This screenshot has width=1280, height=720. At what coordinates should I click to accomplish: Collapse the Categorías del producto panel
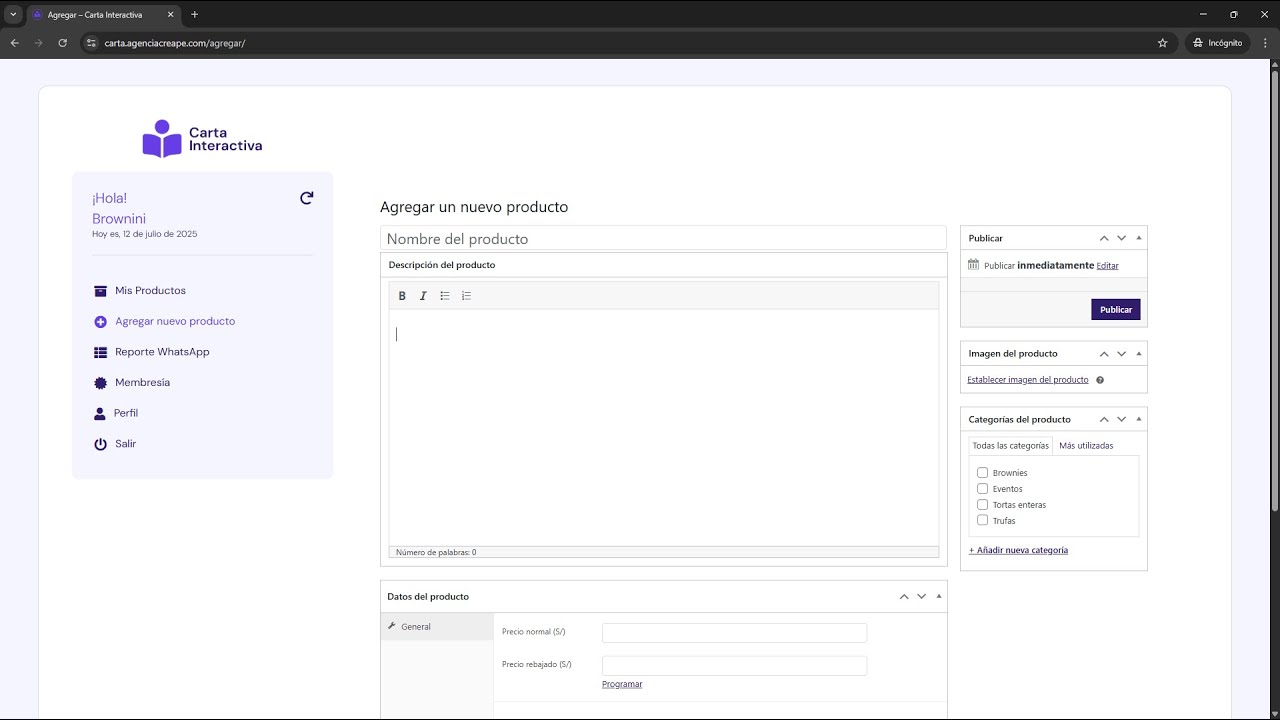pos(1139,420)
